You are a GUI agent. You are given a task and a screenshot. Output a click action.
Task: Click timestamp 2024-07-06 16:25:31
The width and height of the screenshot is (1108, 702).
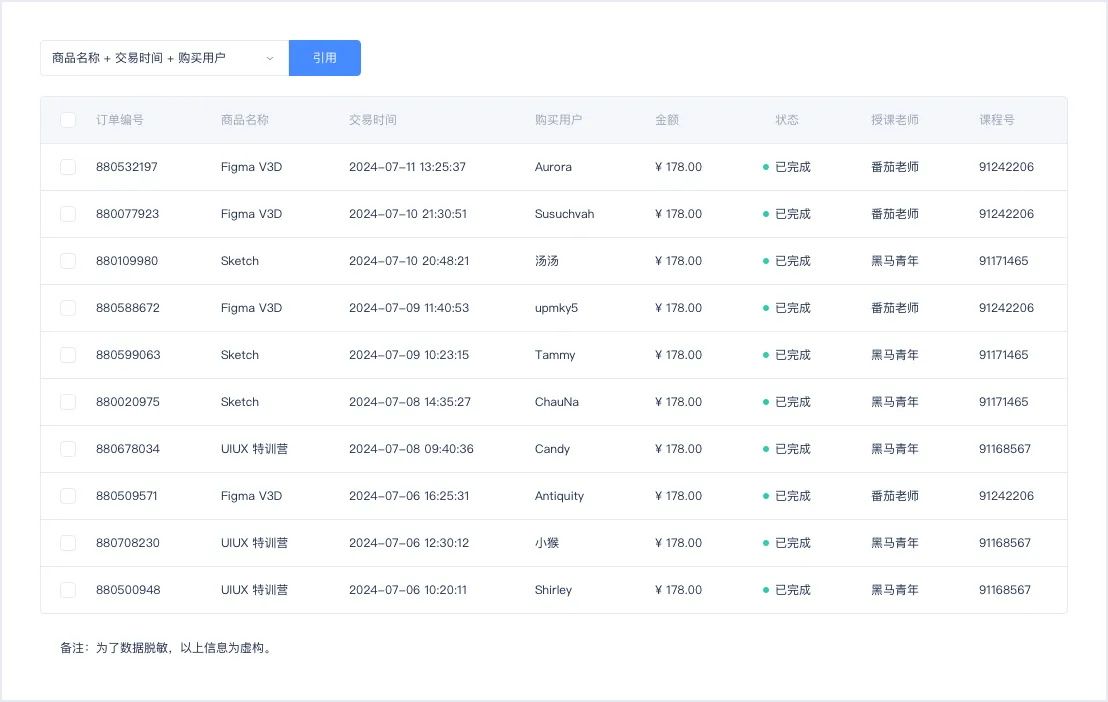coord(409,496)
